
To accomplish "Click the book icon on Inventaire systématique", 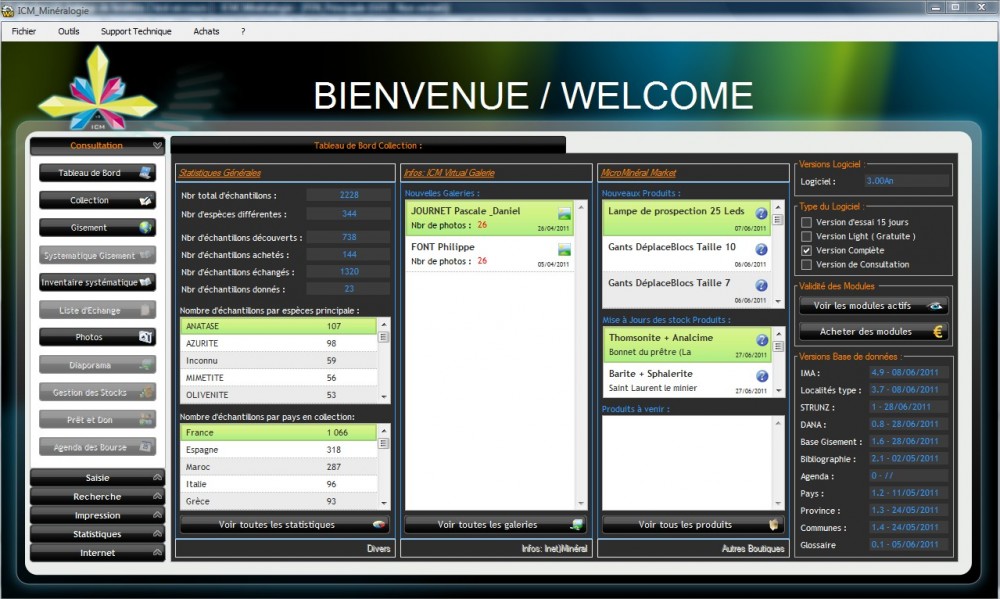I will pyautogui.click(x=145, y=282).
